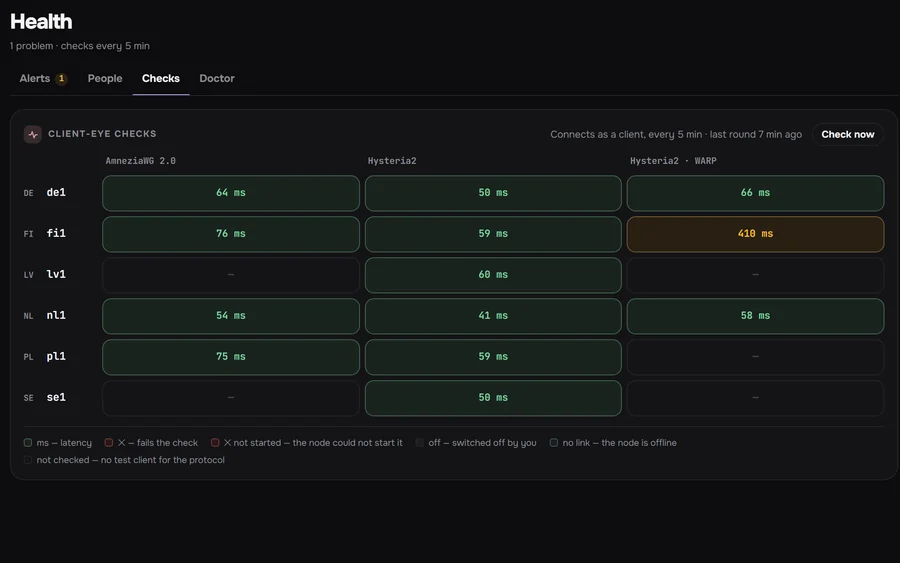Screen dimensions: 900x563
Task: Click the DE country code label
Action: coord(28,193)
